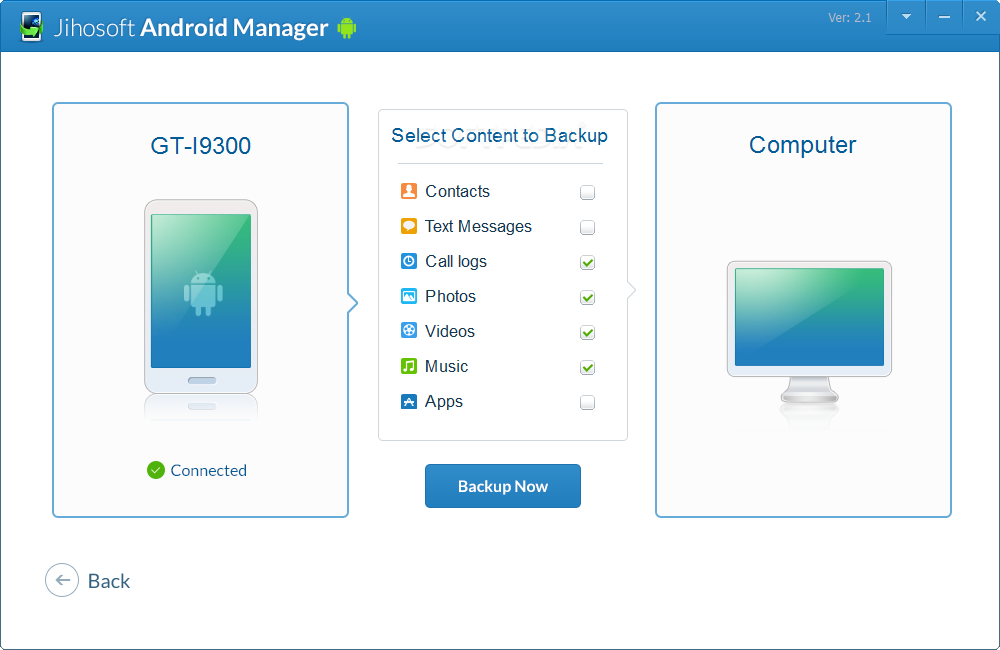Click the Contacts label

coord(457,191)
